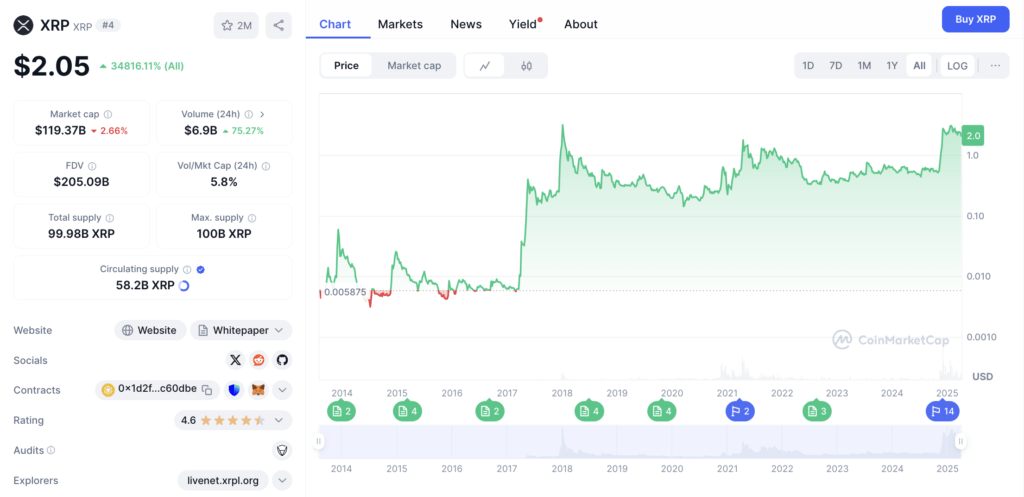1024x497 pixels.
Task: Click the $119.37B market cap value
Action: 61,131
